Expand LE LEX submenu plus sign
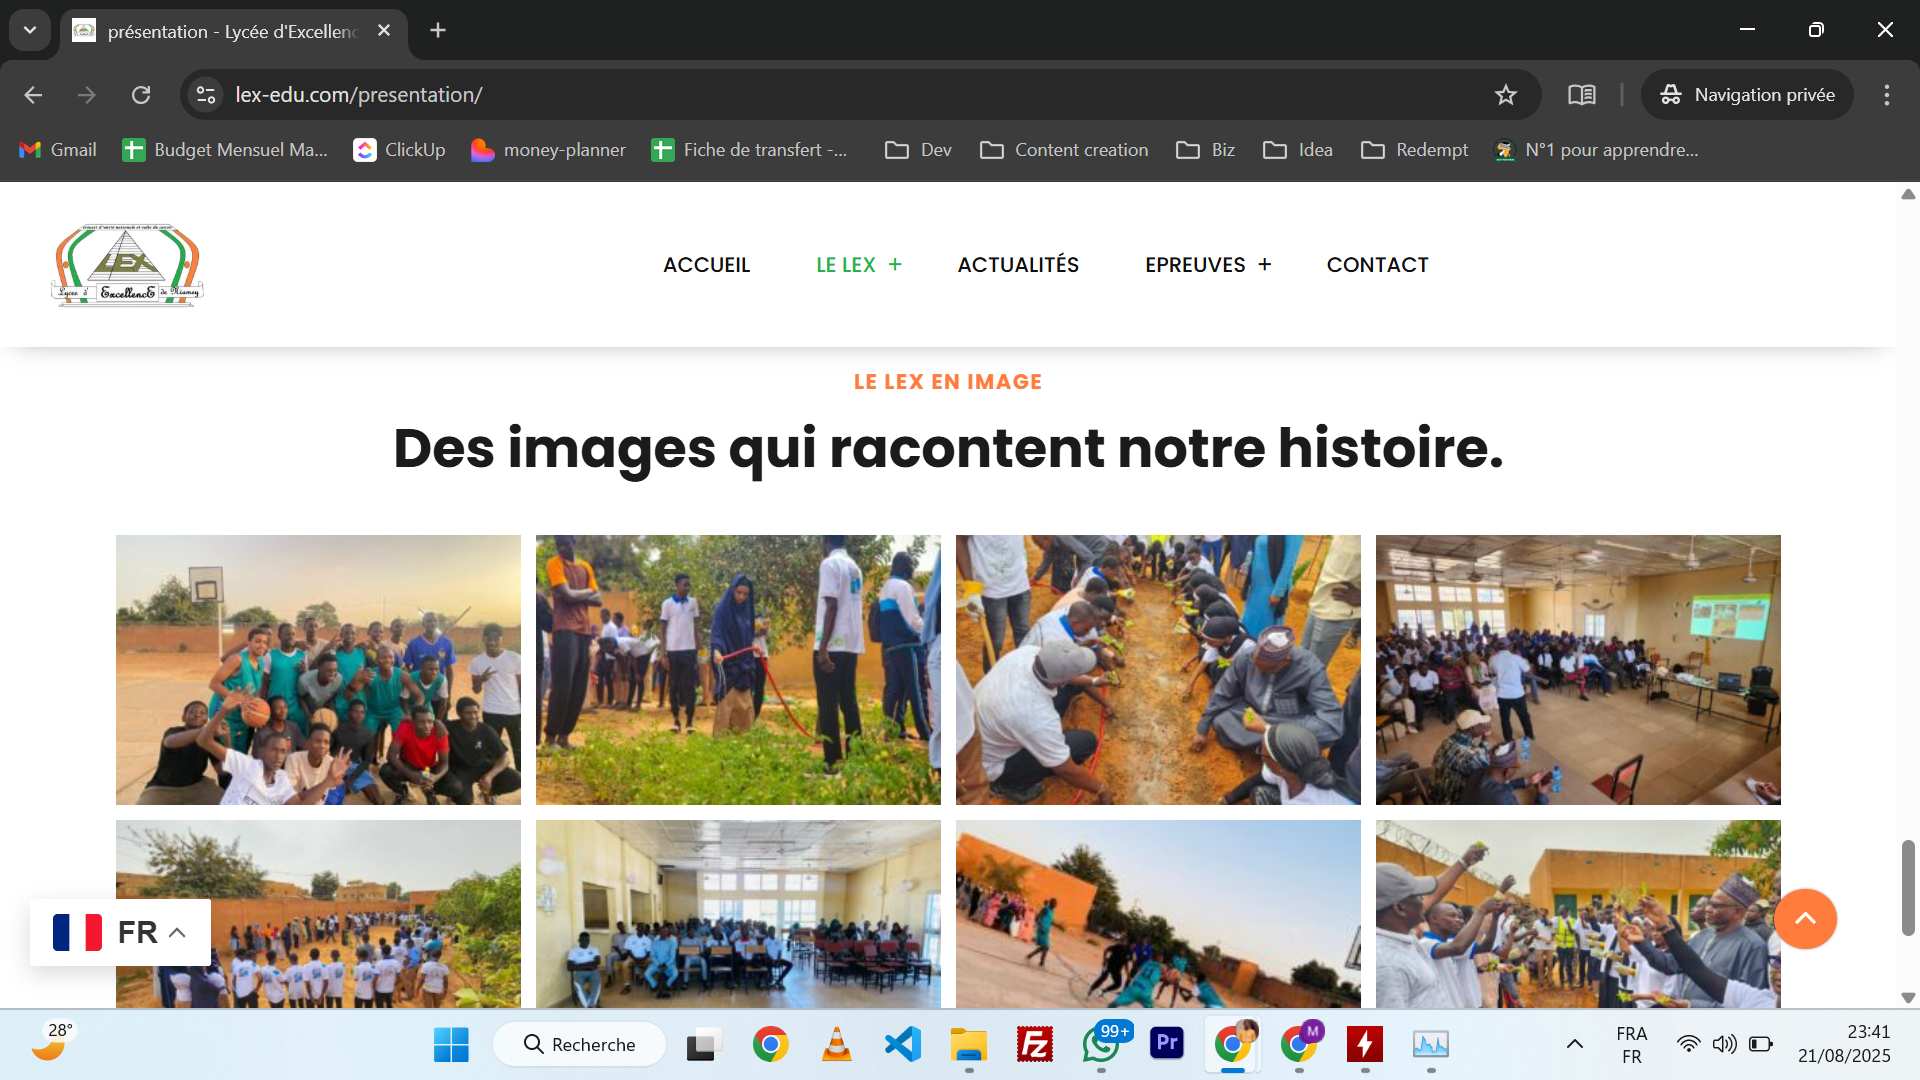Screen dimensions: 1920x1080 point(895,265)
